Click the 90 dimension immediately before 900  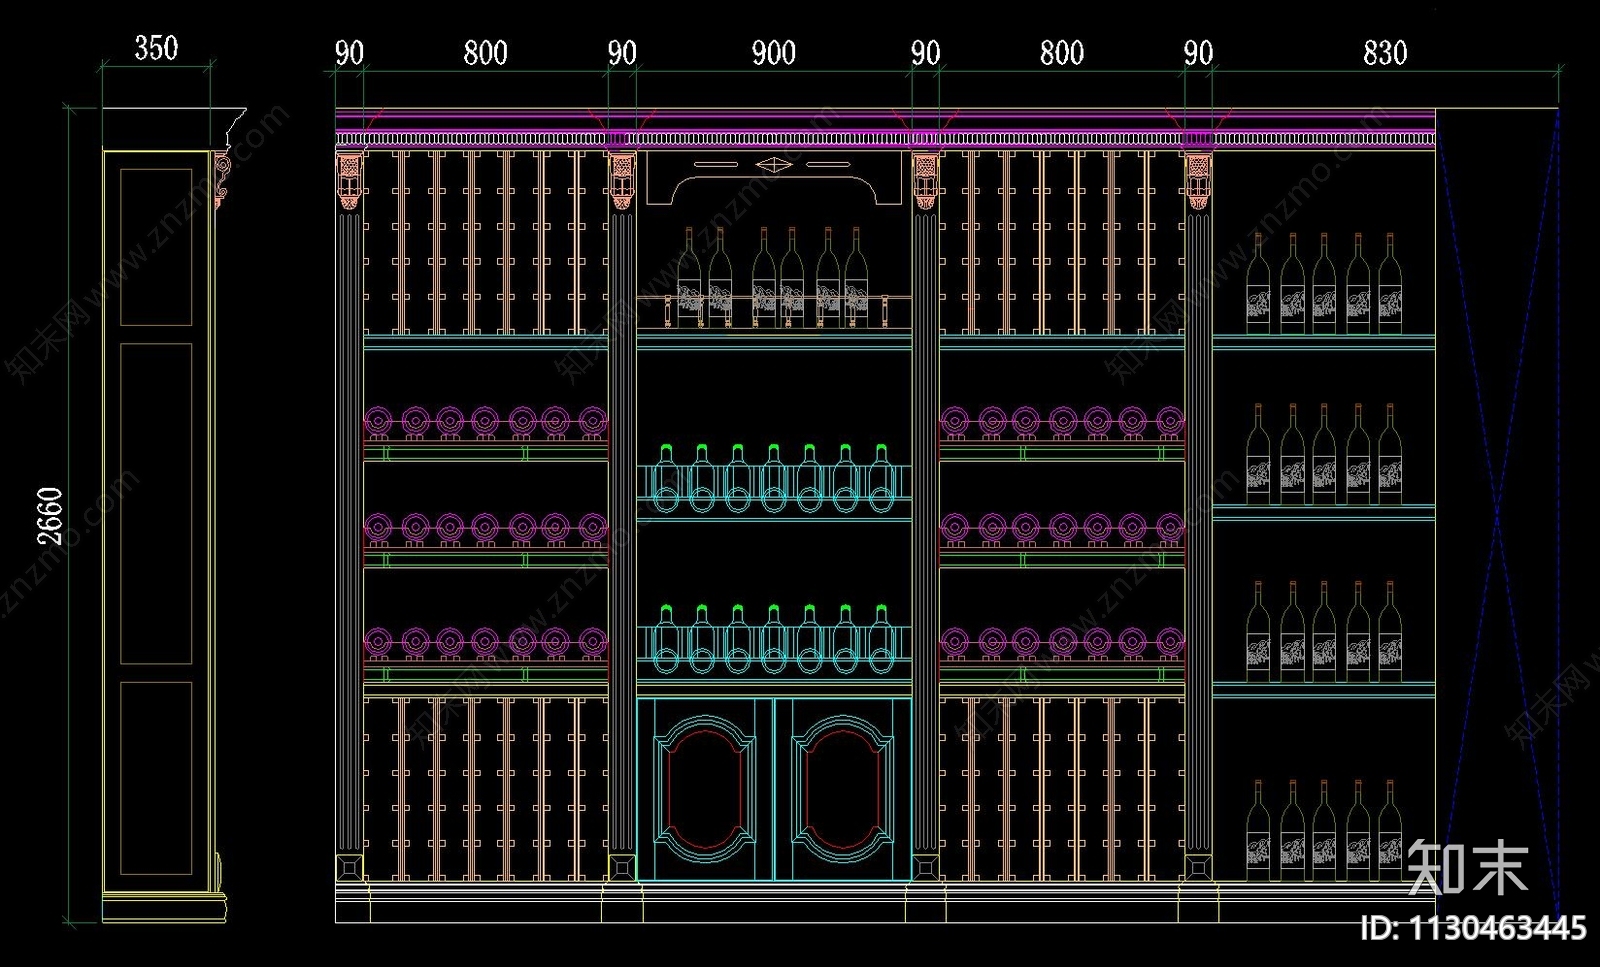tap(622, 53)
